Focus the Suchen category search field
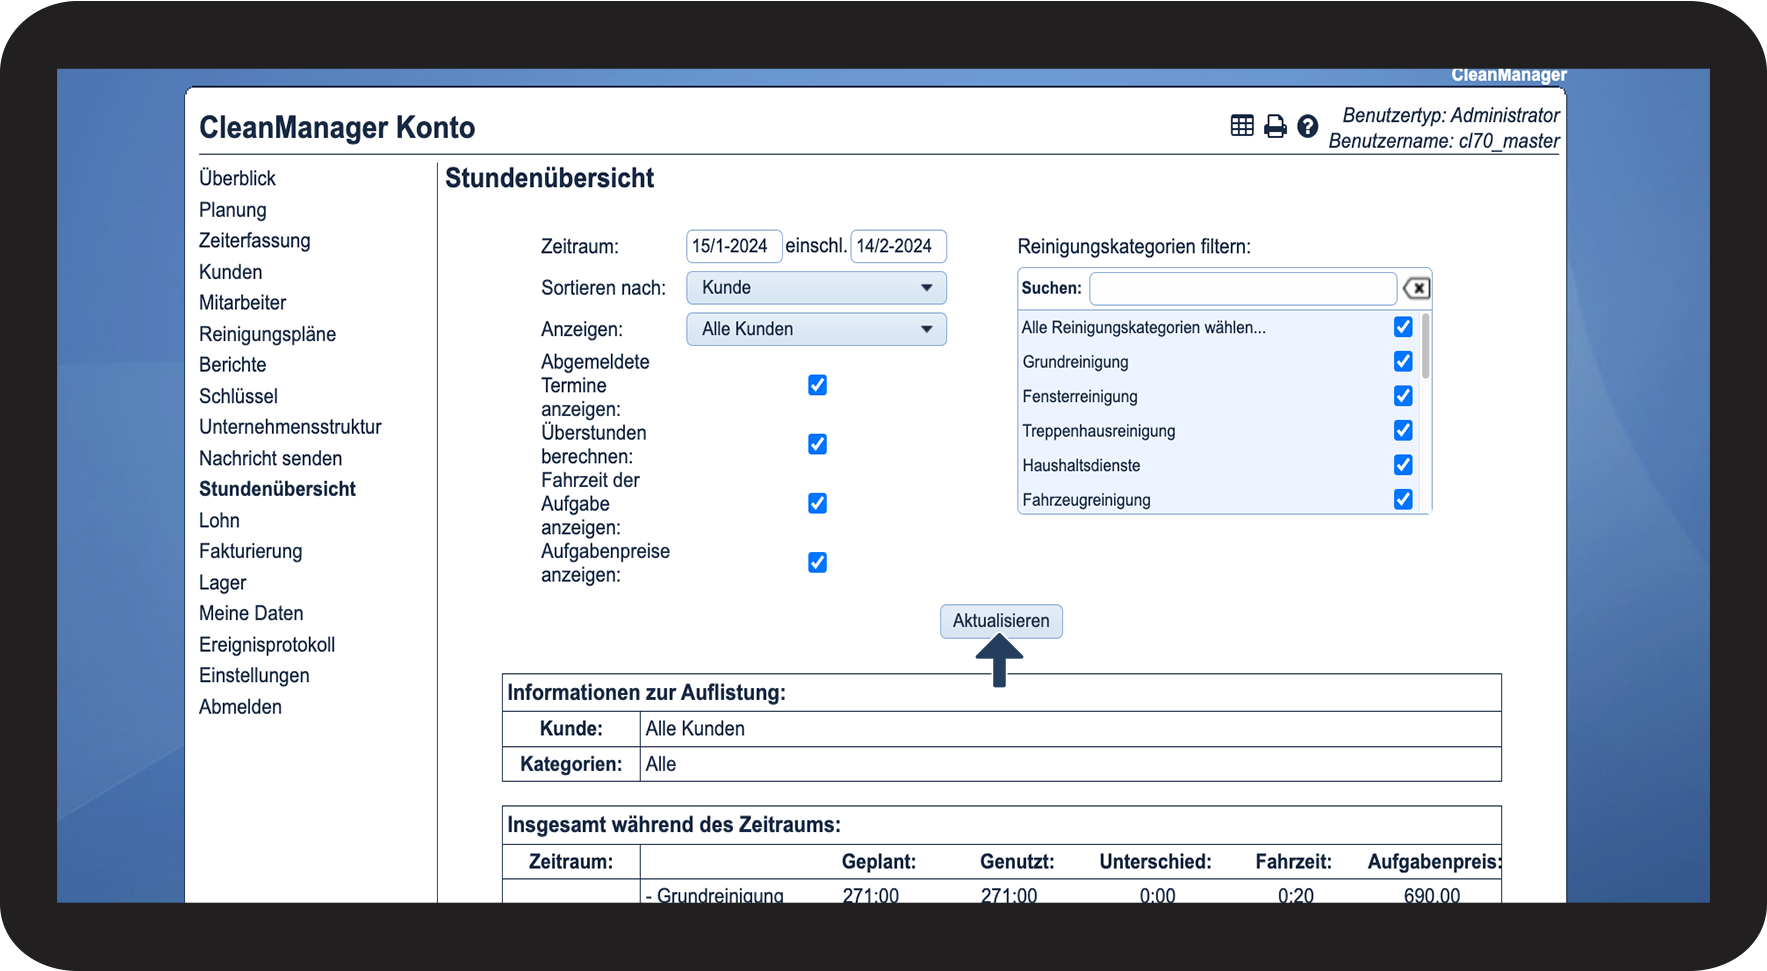Image resolution: width=1767 pixels, height=971 pixels. coord(1242,289)
